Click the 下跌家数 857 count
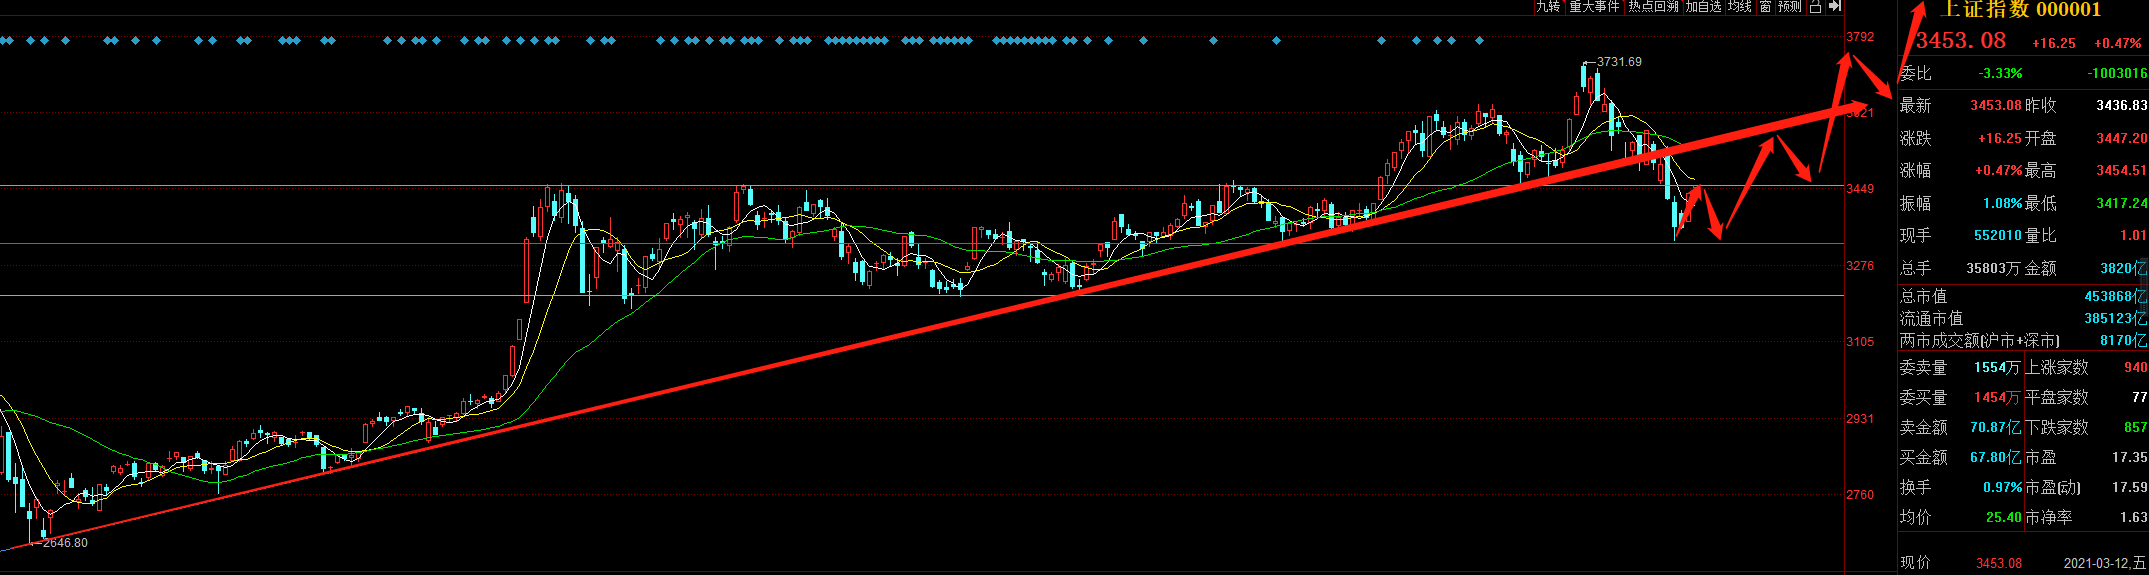Viewport: 2149px width, 575px height. (2136, 427)
